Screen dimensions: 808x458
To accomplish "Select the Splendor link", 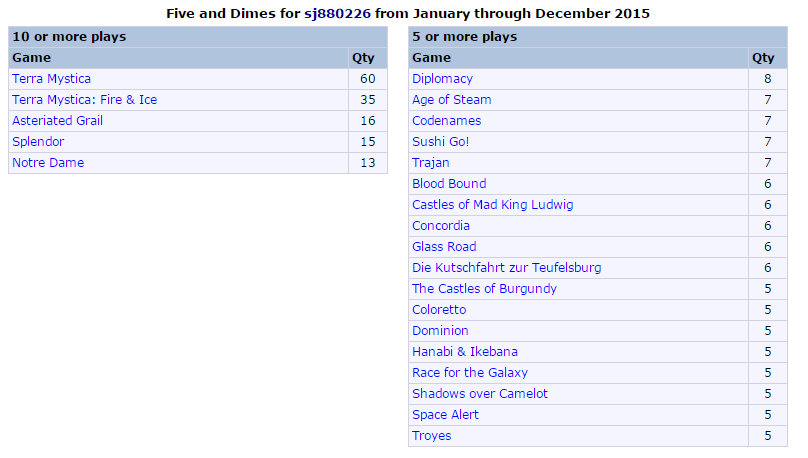I will 38,142.
